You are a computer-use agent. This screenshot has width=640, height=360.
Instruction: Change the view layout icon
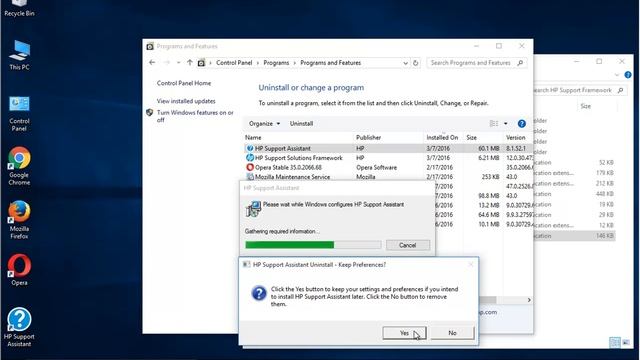point(494,124)
